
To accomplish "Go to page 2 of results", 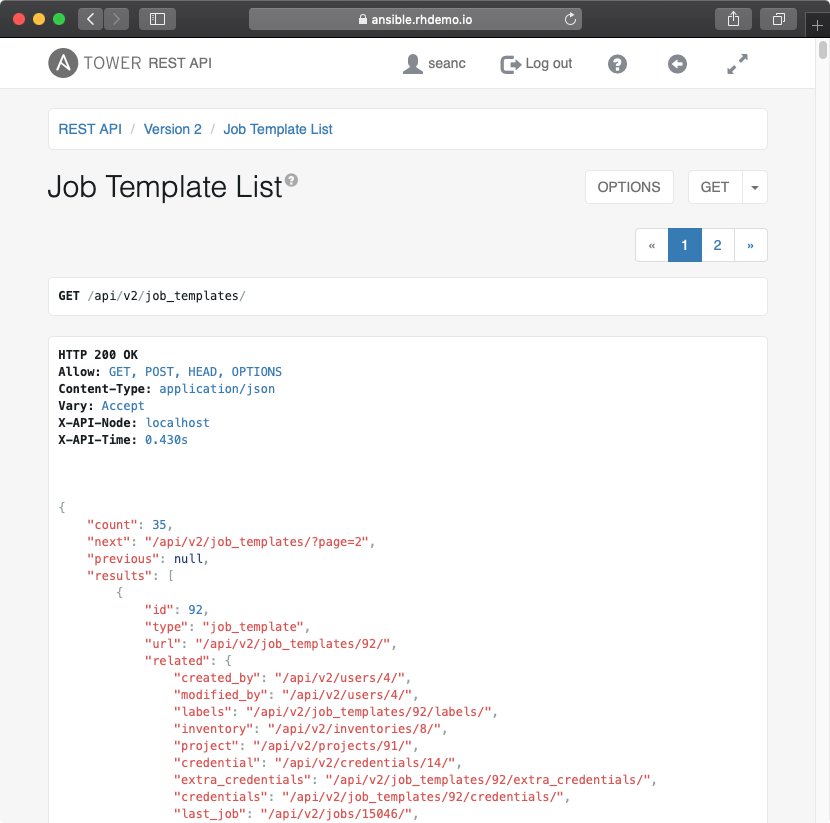I will (717, 245).
